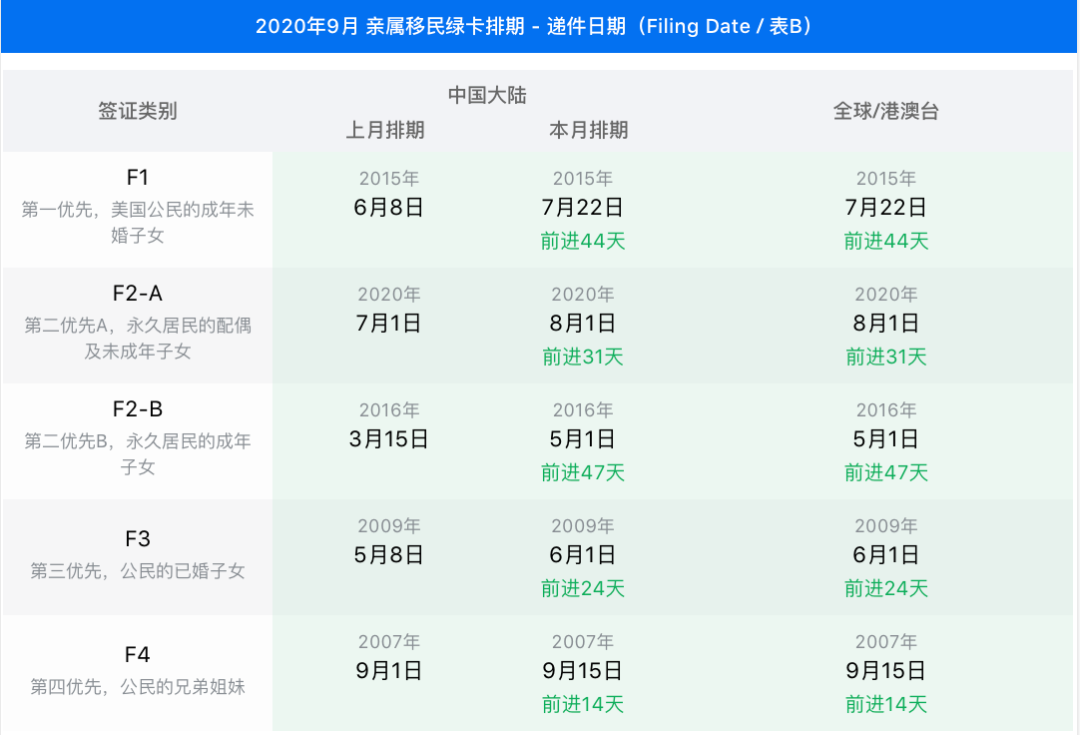Click 前进24天 under 全球/港澳台
1080x735 pixels.
pos(886,588)
